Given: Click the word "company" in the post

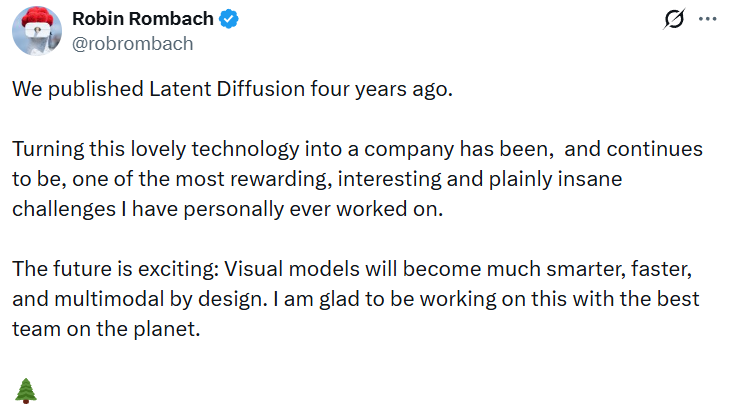Looking at the screenshot, I should click(409, 151).
